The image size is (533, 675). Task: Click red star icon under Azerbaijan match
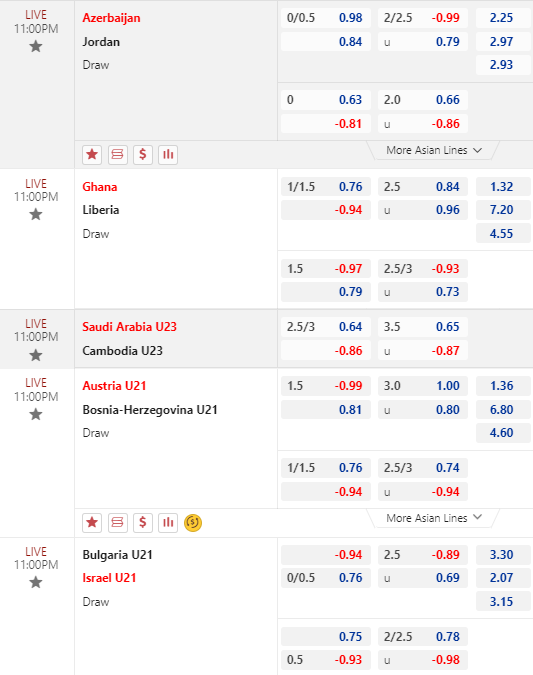tap(92, 154)
